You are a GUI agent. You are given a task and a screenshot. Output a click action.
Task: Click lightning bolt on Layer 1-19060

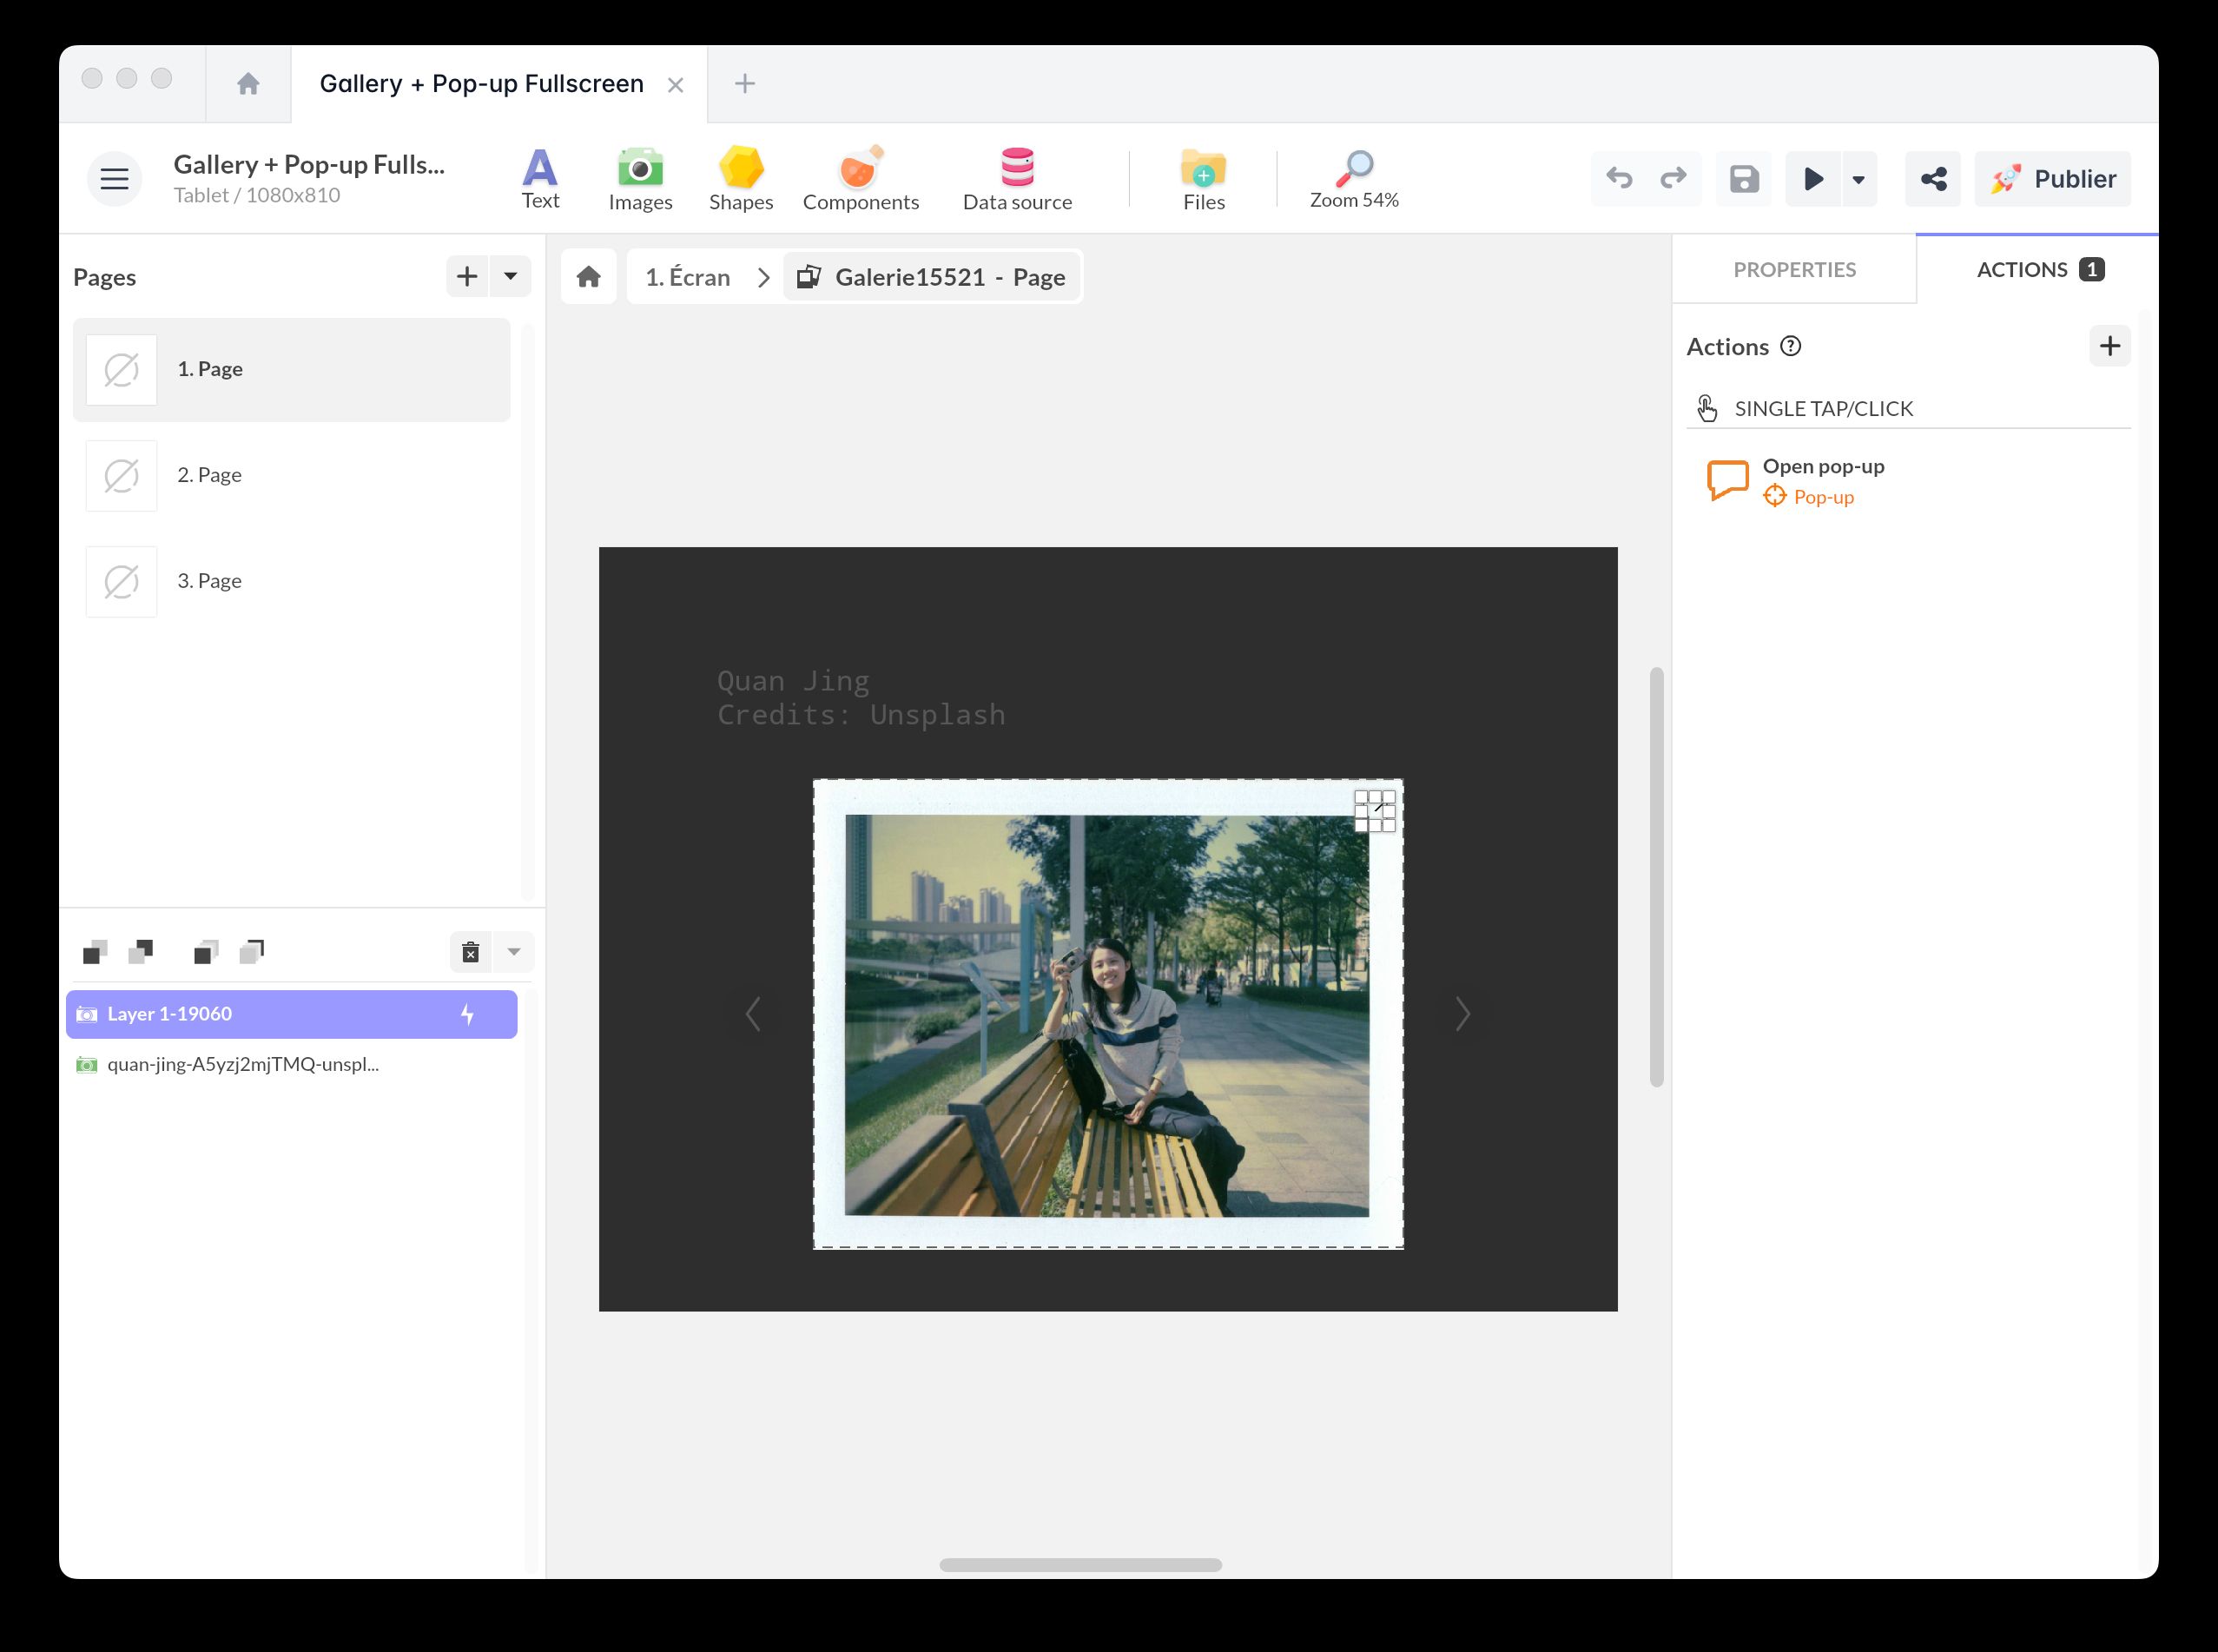[x=467, y=1014]
